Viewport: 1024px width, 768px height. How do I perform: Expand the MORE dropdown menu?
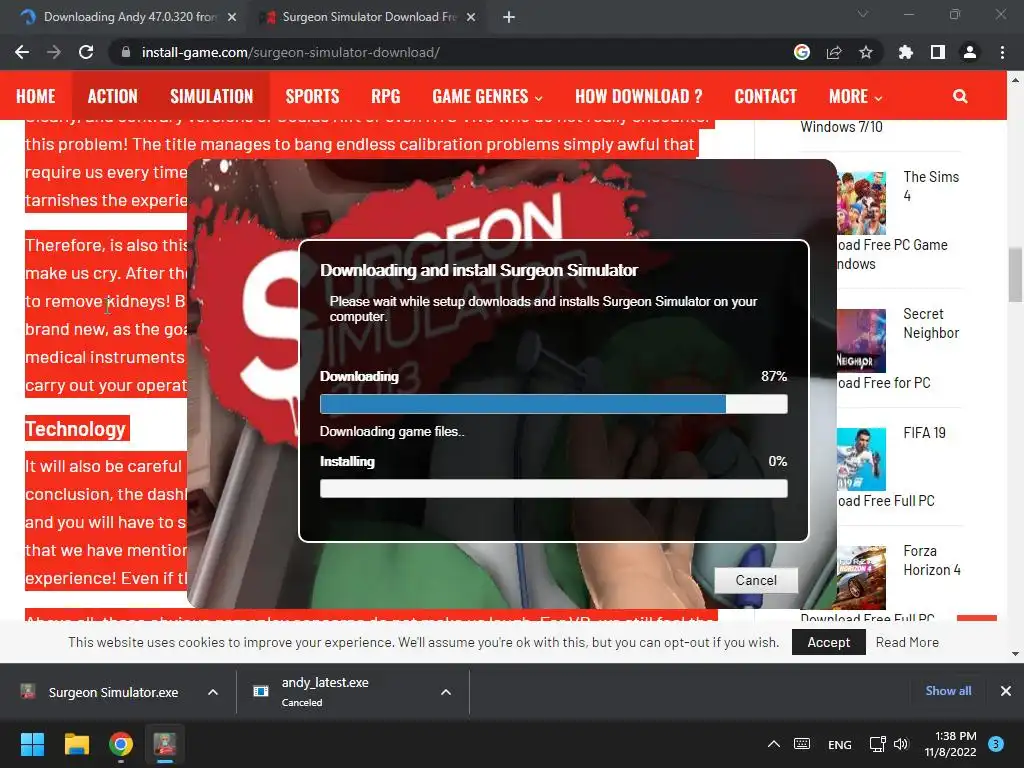[856, 97]
